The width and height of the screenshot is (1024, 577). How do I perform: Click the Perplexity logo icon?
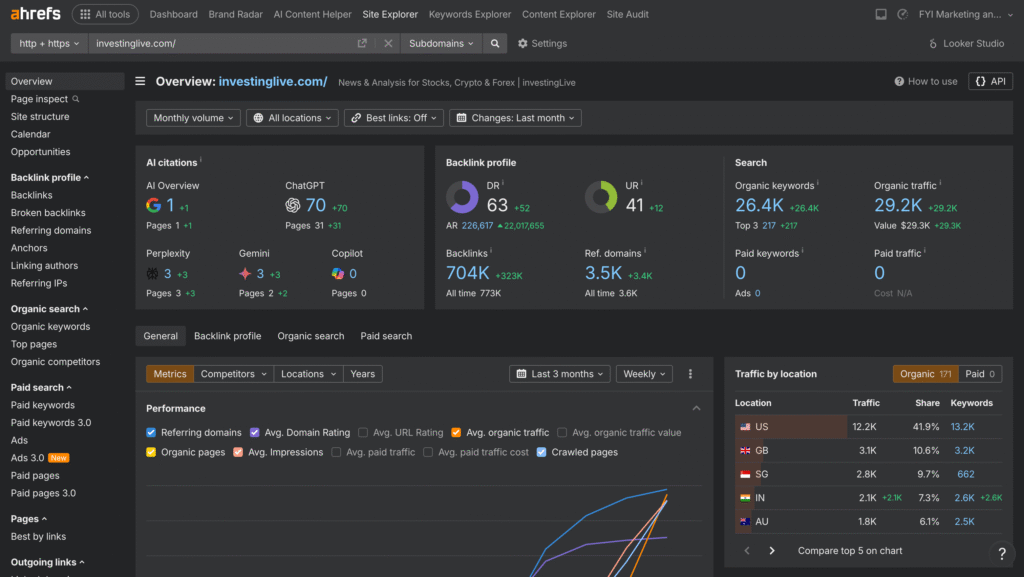(152, 273)
